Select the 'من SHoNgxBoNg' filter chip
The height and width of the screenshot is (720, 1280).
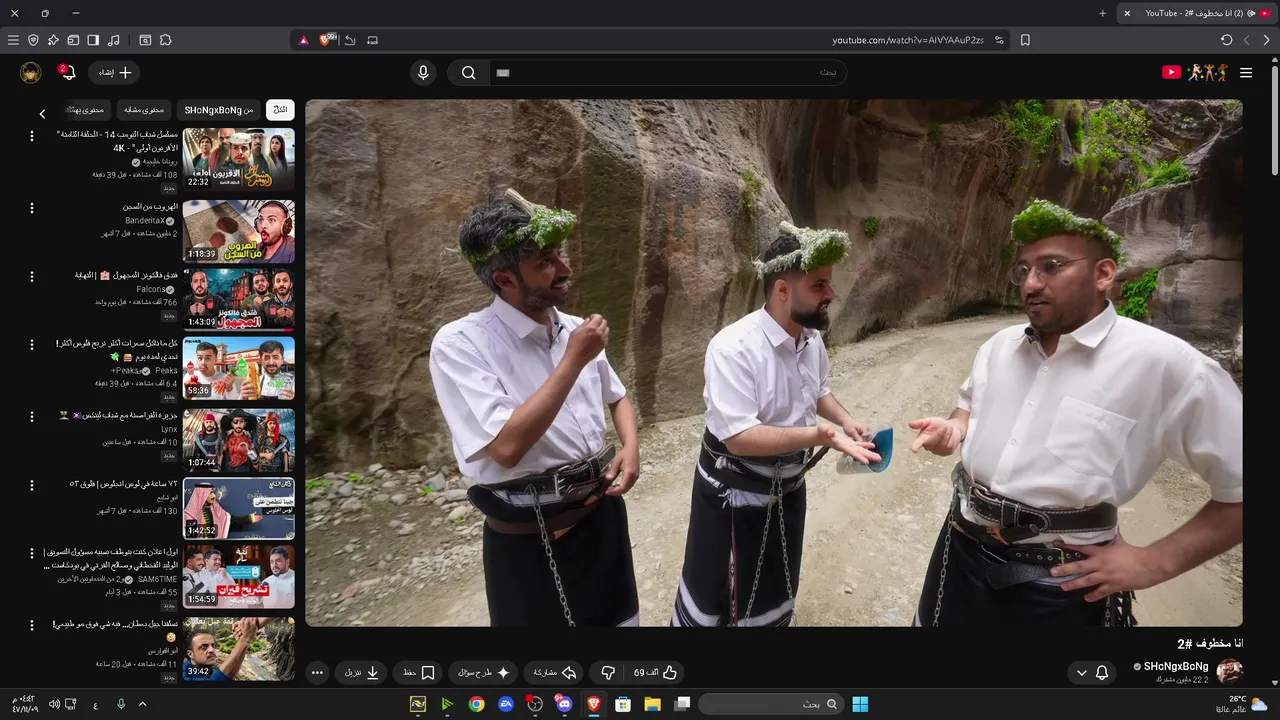pyautogui.click(x=219, y=110)
